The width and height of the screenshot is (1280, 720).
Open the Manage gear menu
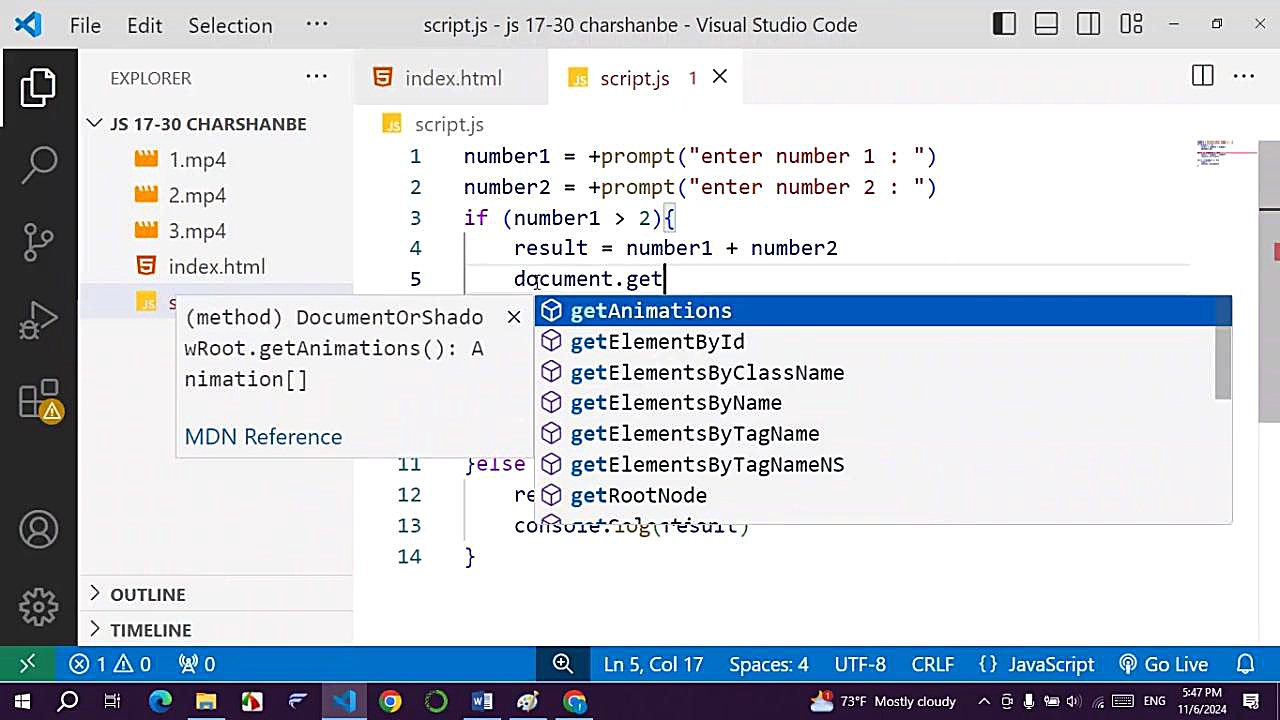[x=38, y=606]
